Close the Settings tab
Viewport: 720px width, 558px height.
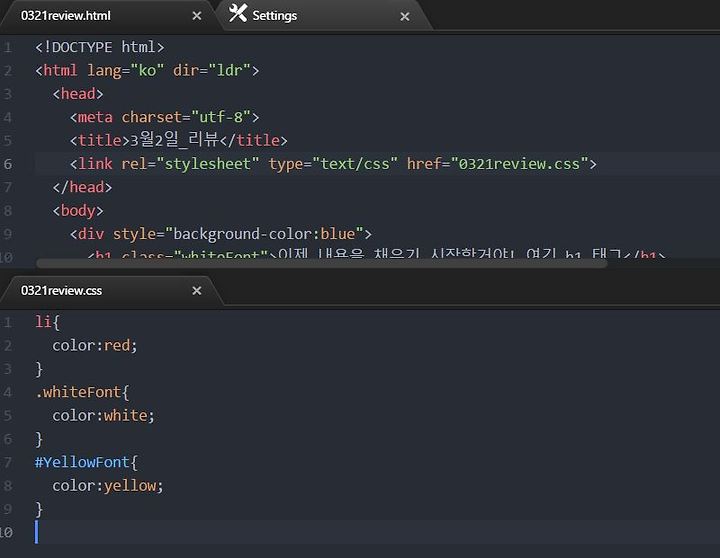[405, 17]
